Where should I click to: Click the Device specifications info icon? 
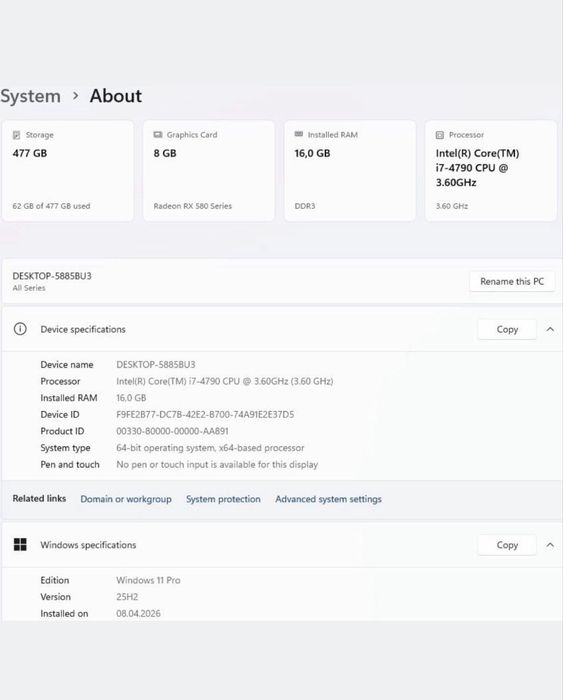(20, 329)
